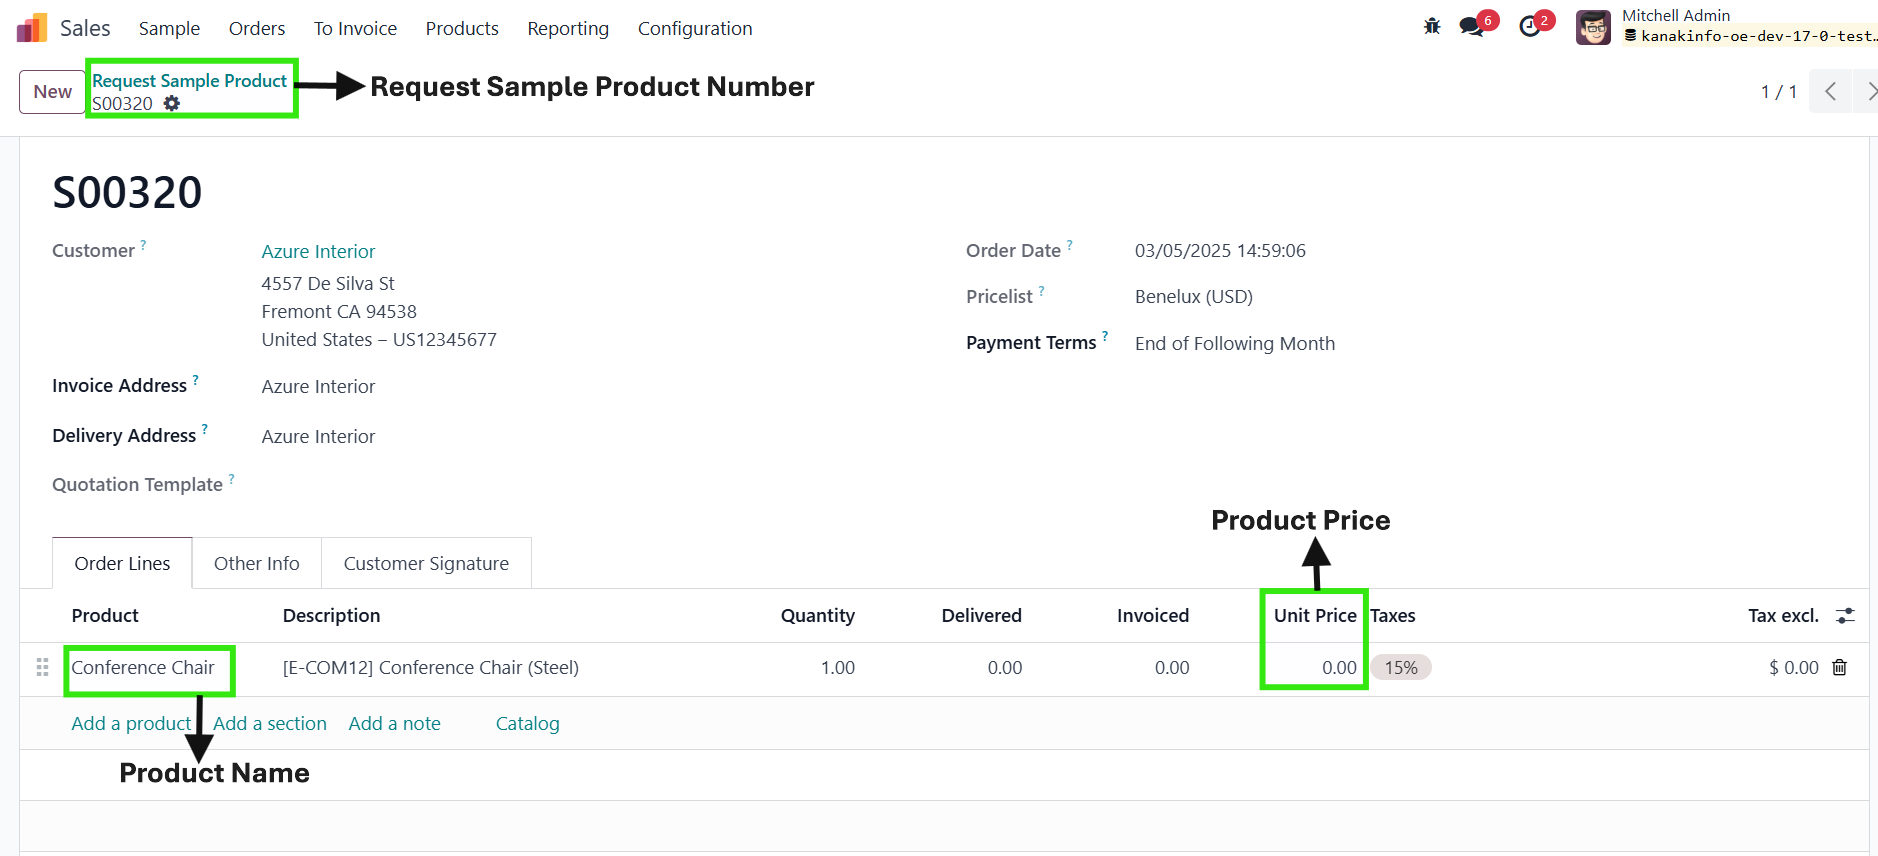Click the Unit Price column header
The image size is (1878, 856).
coord(1315,615)
